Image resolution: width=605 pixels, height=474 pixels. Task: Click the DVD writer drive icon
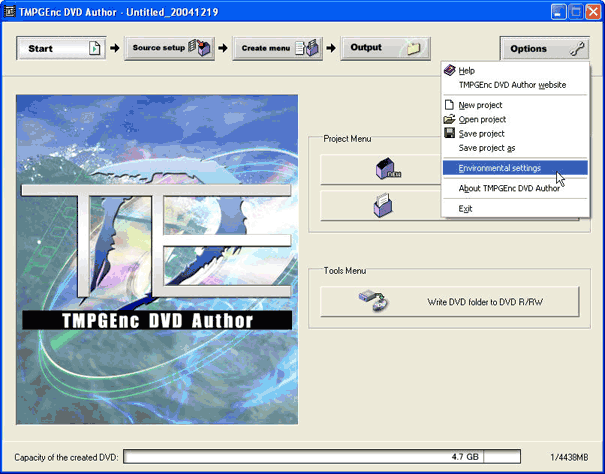click(372, 301)
